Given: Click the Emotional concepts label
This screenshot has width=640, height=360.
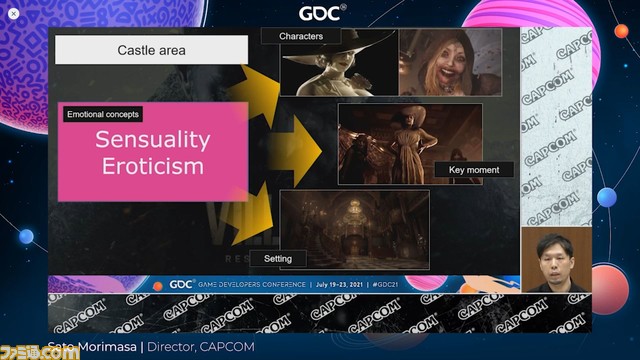Looking at the screenshot, I should [x=103, y=114].
